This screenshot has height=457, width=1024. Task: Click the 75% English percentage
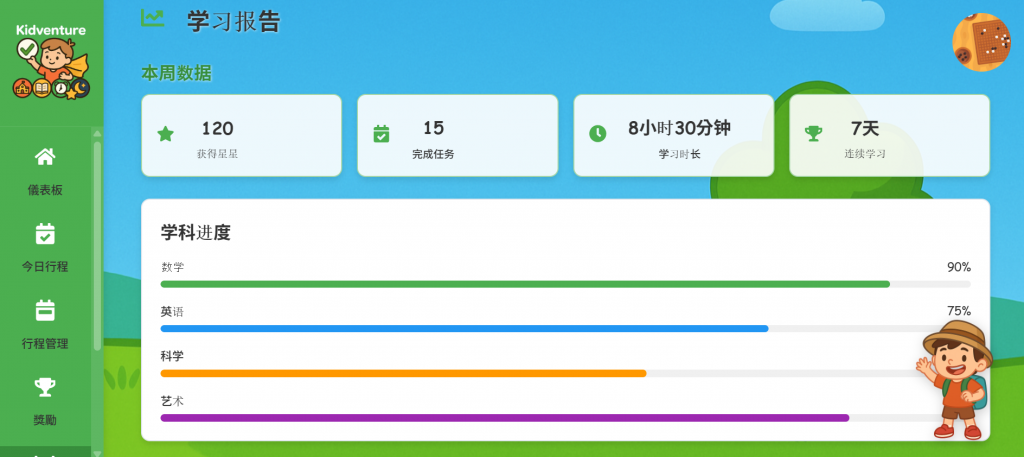(x=959, y=311)
